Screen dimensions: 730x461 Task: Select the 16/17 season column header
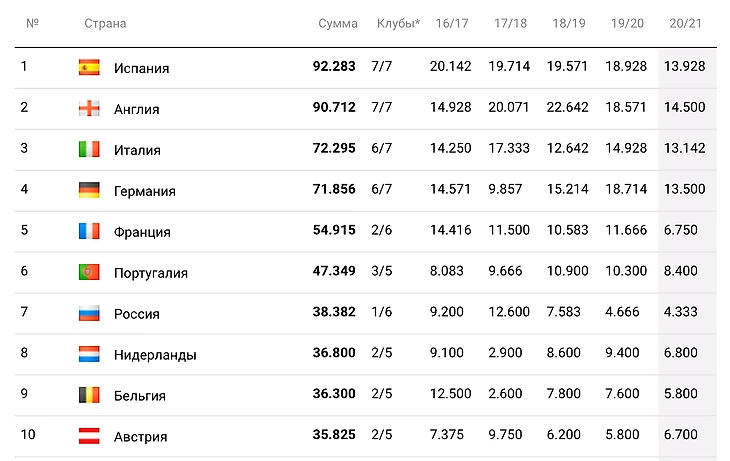(451, 23)
